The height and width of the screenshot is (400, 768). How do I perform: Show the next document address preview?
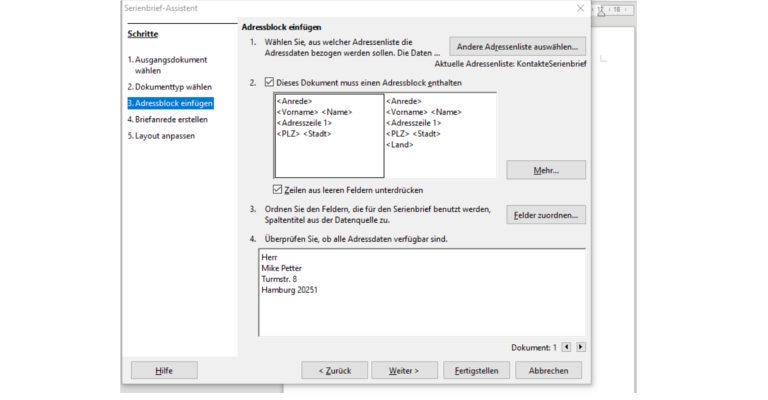point(581,347)
